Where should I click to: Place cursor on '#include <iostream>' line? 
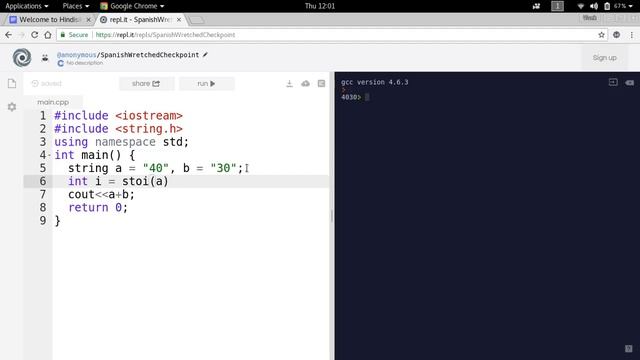118,116
